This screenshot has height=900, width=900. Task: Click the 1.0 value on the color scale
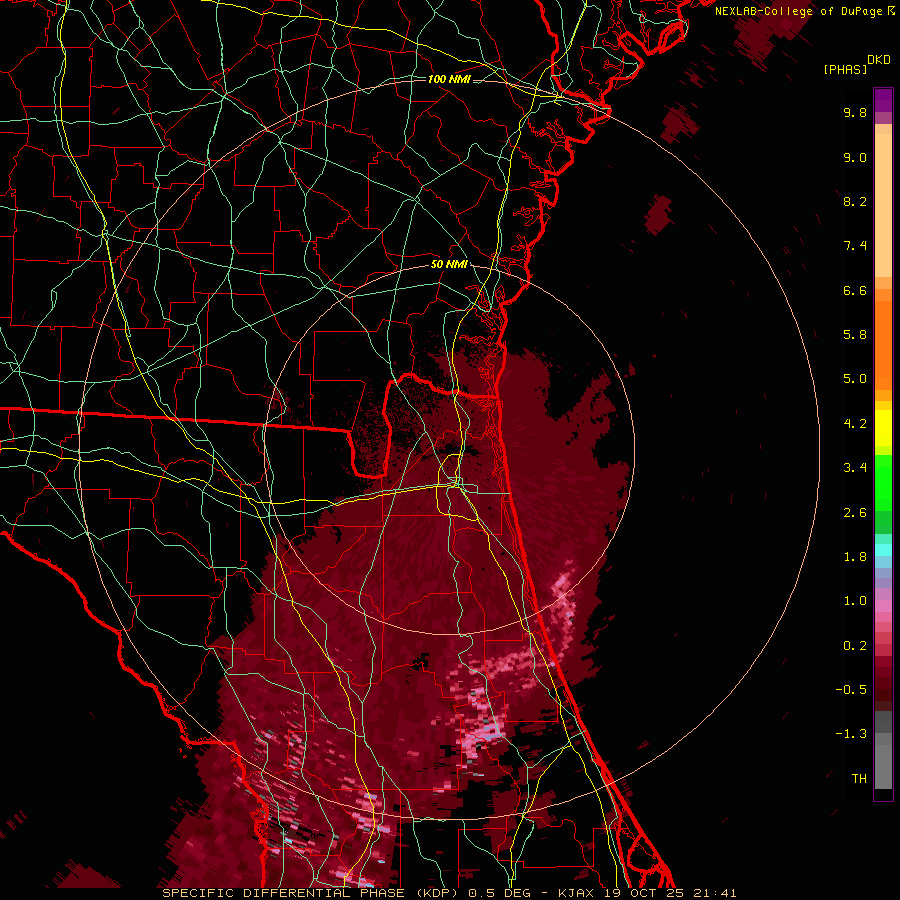pos(855,601)
